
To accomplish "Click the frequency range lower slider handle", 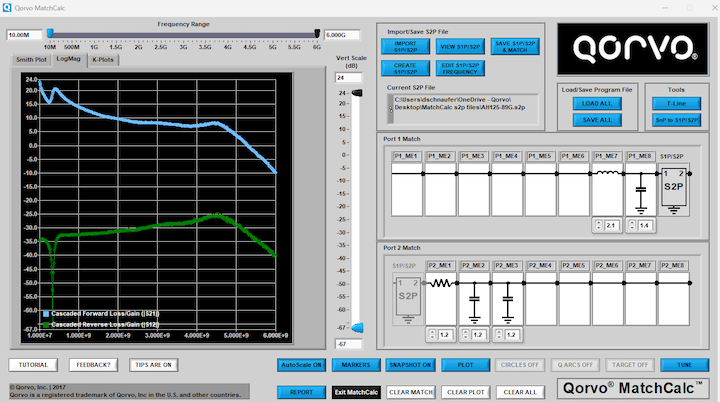I will 50,33.
